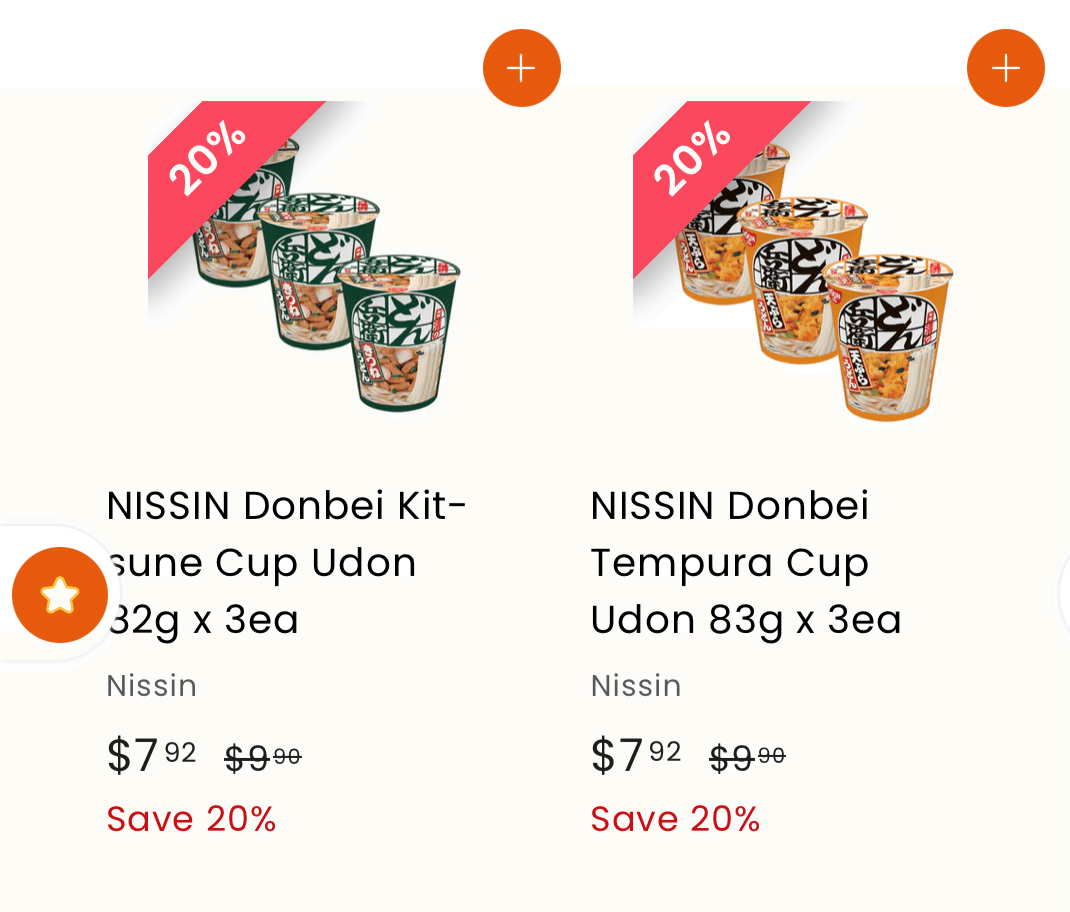
Task: Click the front green Kitsune udon cup
Action: 400,335
